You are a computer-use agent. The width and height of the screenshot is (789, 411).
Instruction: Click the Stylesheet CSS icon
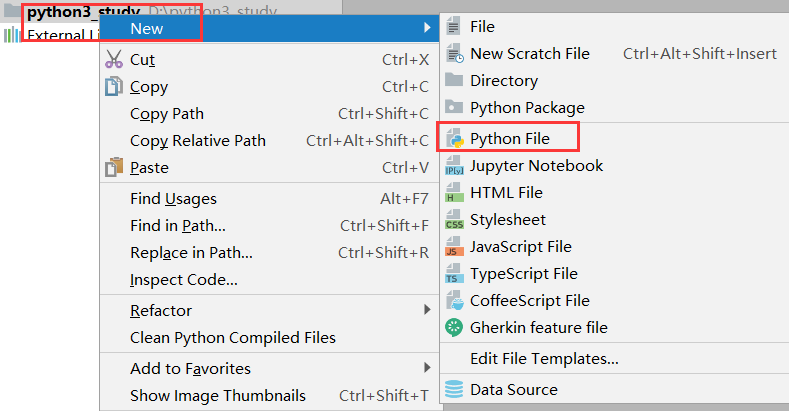(x=455, y=220)
